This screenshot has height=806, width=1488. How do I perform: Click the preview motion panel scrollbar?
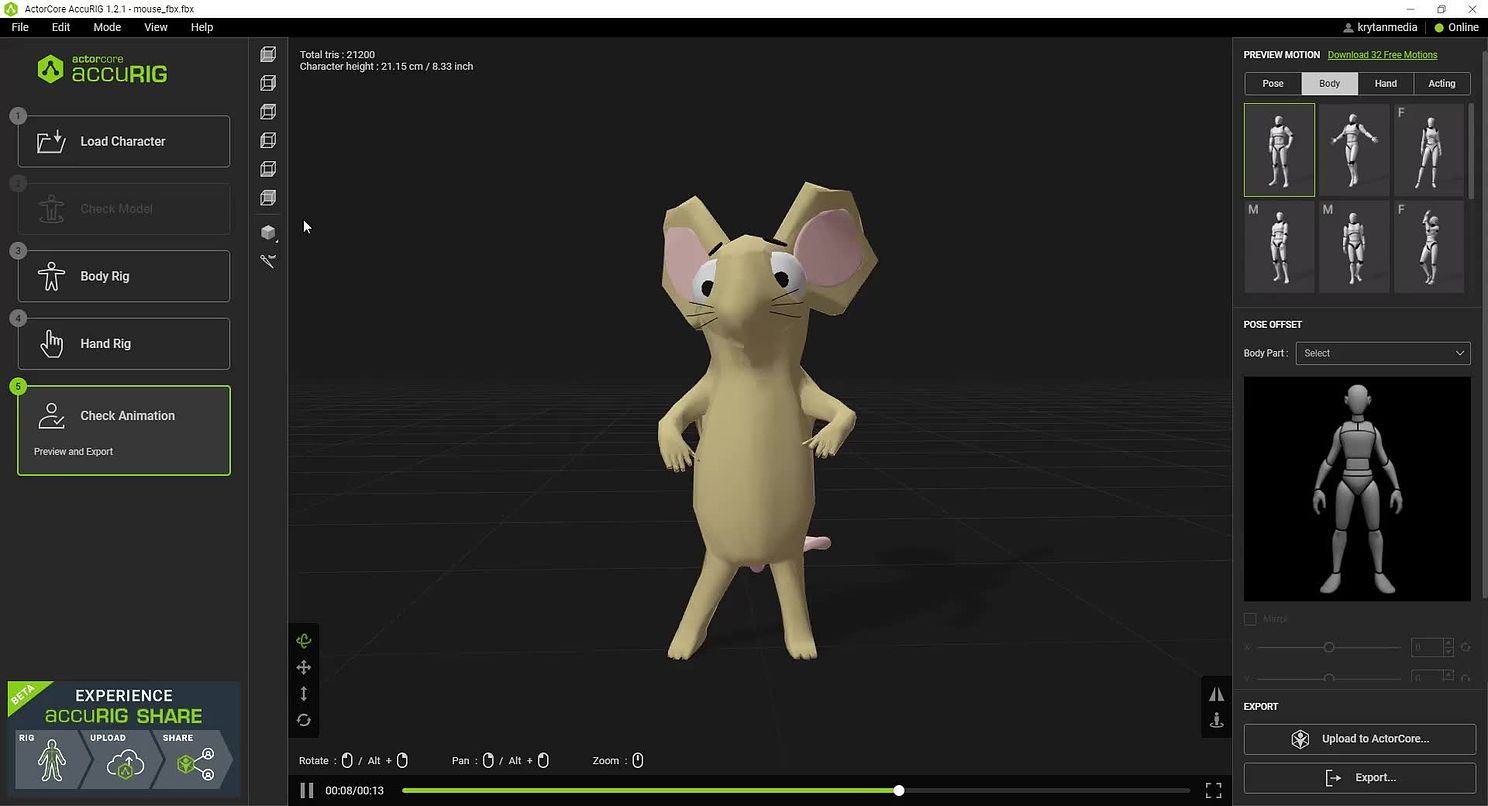click(1472, 150)
